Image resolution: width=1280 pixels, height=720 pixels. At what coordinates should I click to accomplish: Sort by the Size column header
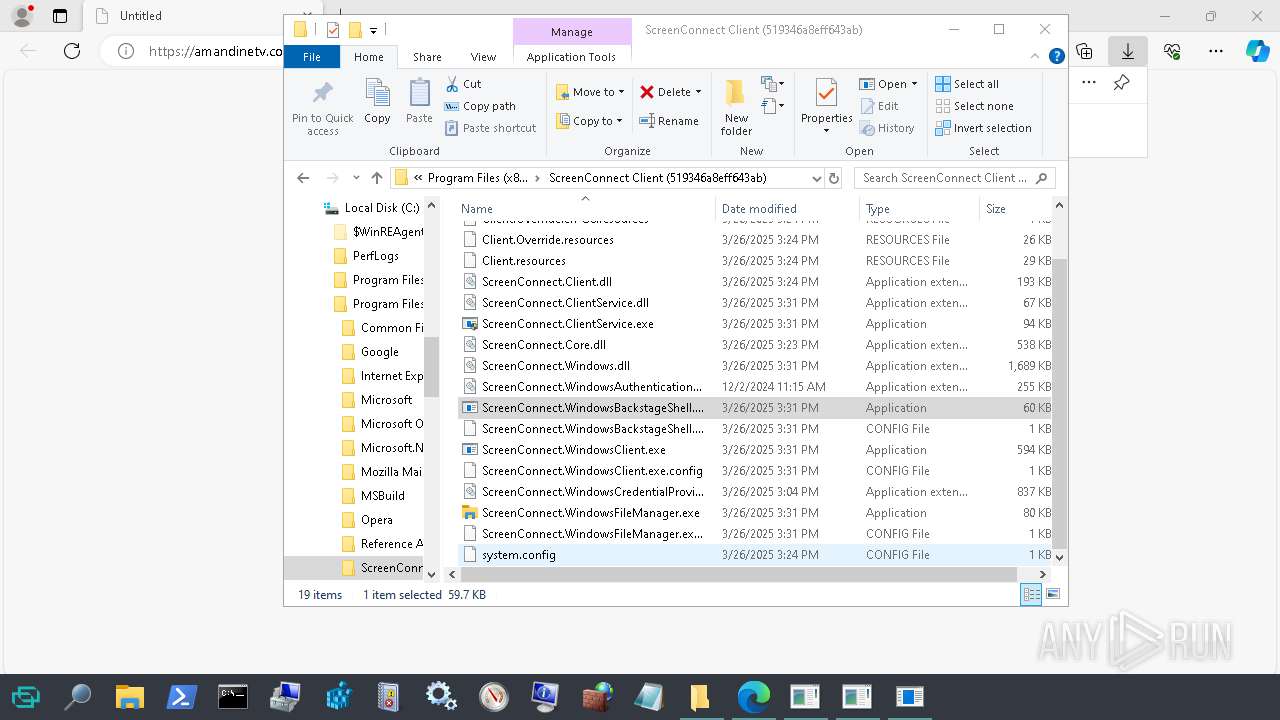[x=1015, y=209]
